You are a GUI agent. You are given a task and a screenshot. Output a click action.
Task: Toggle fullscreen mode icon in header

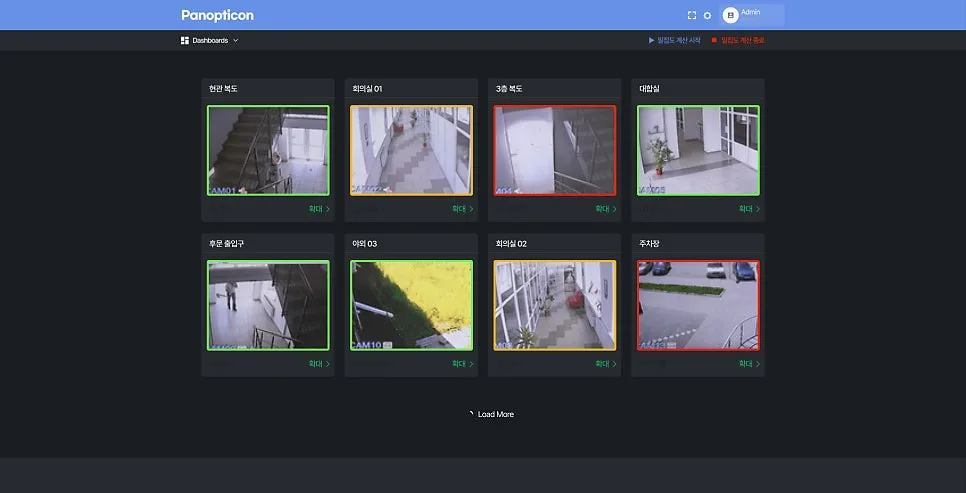692,15
